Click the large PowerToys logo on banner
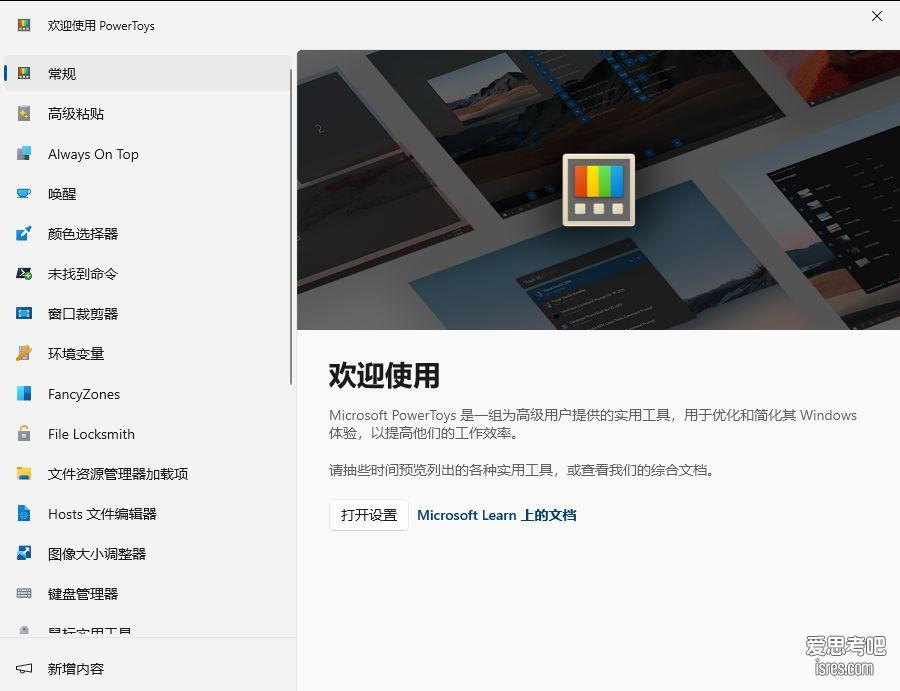This screenshot has width=900, height=691. pyautogui.click(x=599, y=190)
